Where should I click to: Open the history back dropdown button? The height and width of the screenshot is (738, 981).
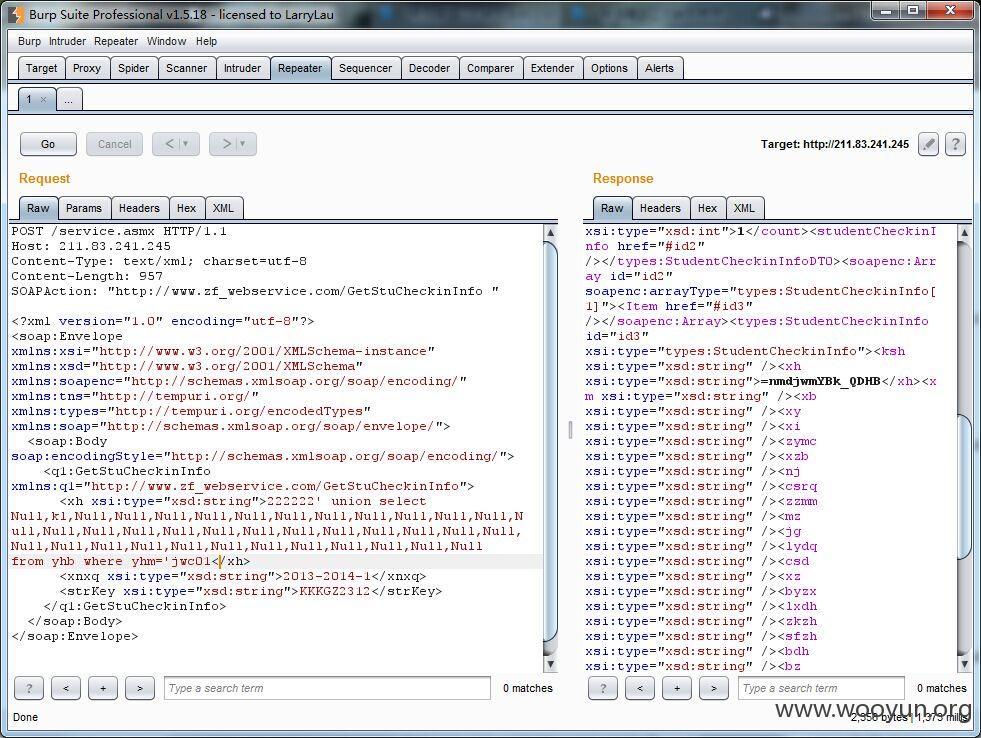(x=176, y=144)
